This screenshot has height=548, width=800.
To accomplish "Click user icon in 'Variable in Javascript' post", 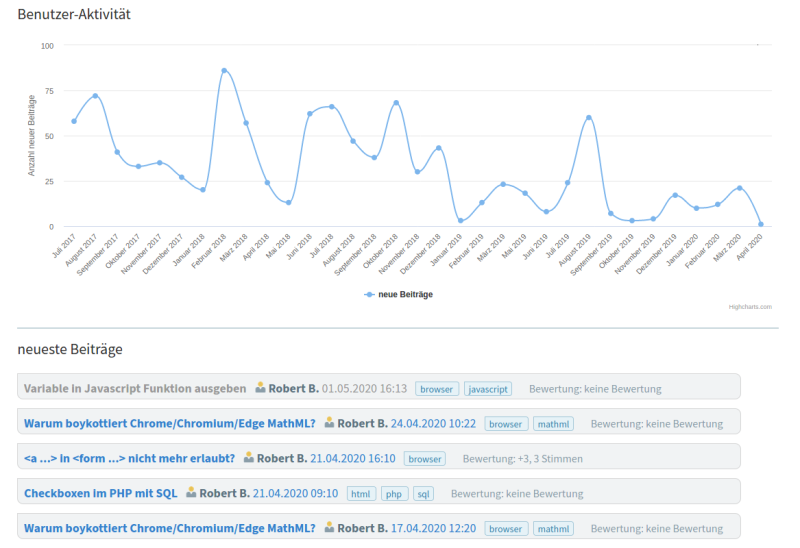I will [x=260, y=388].
